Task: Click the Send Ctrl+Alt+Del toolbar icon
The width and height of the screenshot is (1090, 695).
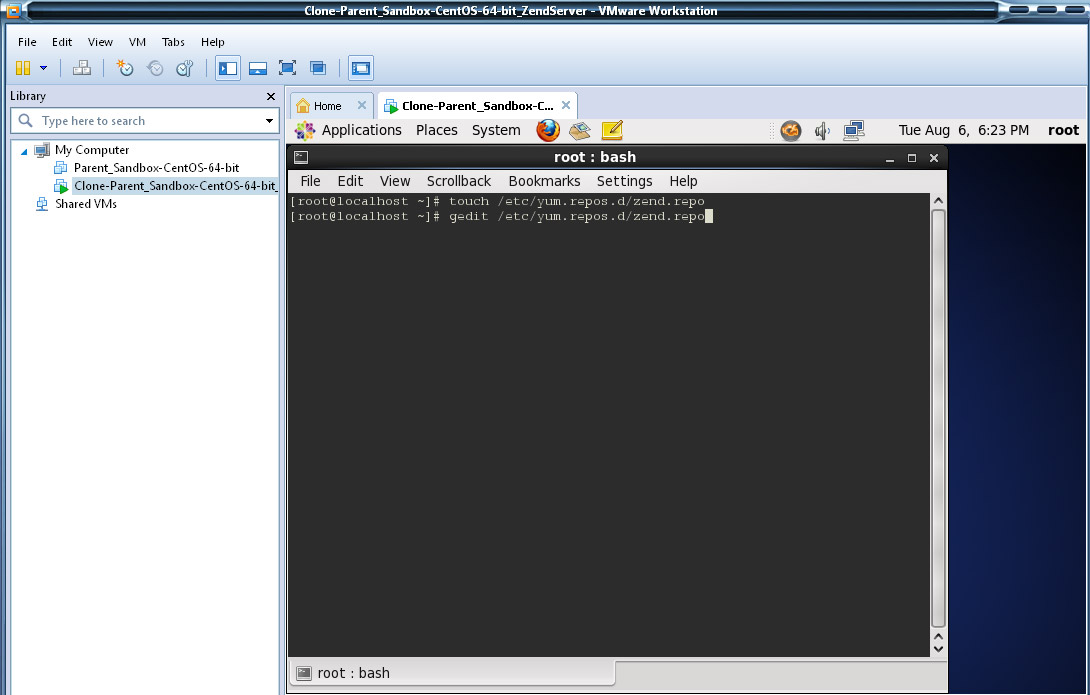Action: click(x=82, y=68)
